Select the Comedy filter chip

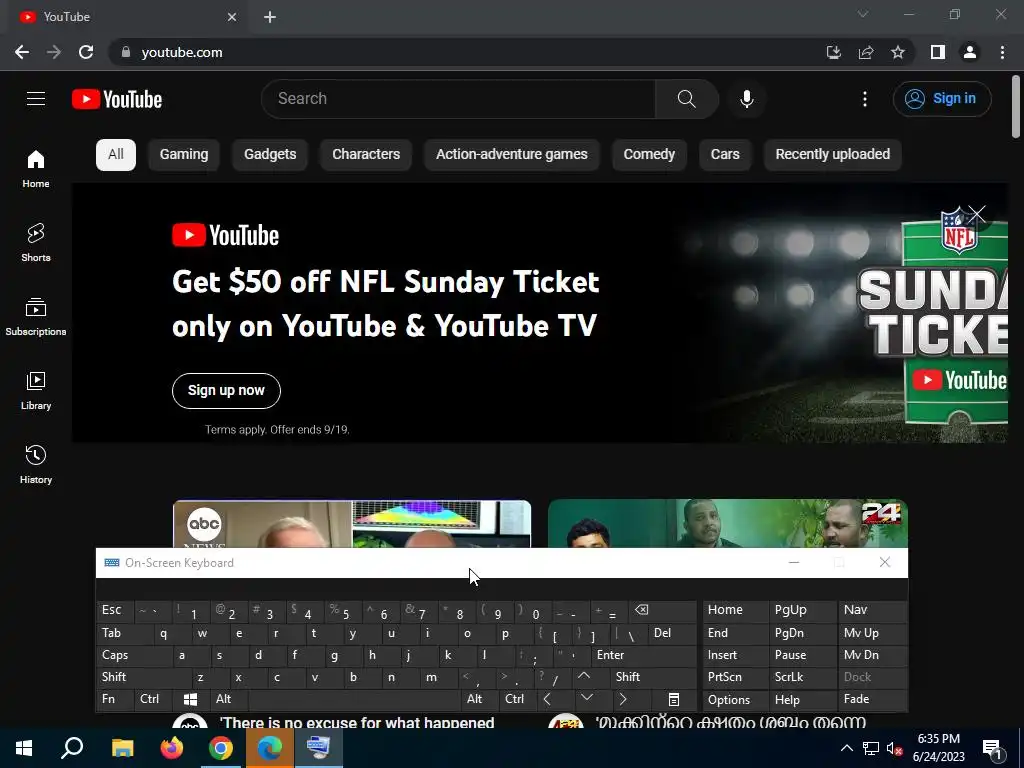(x=649, y=155)
